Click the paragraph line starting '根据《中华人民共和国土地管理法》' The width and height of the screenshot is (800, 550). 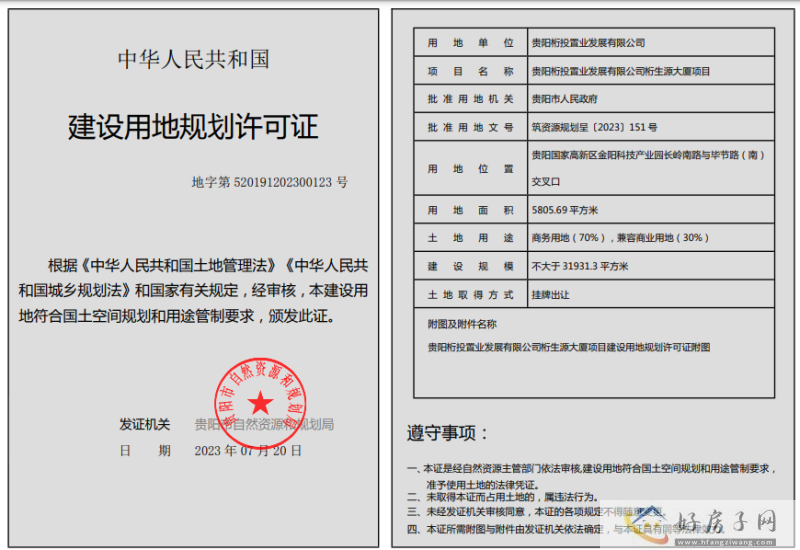[x=208, y=265]
